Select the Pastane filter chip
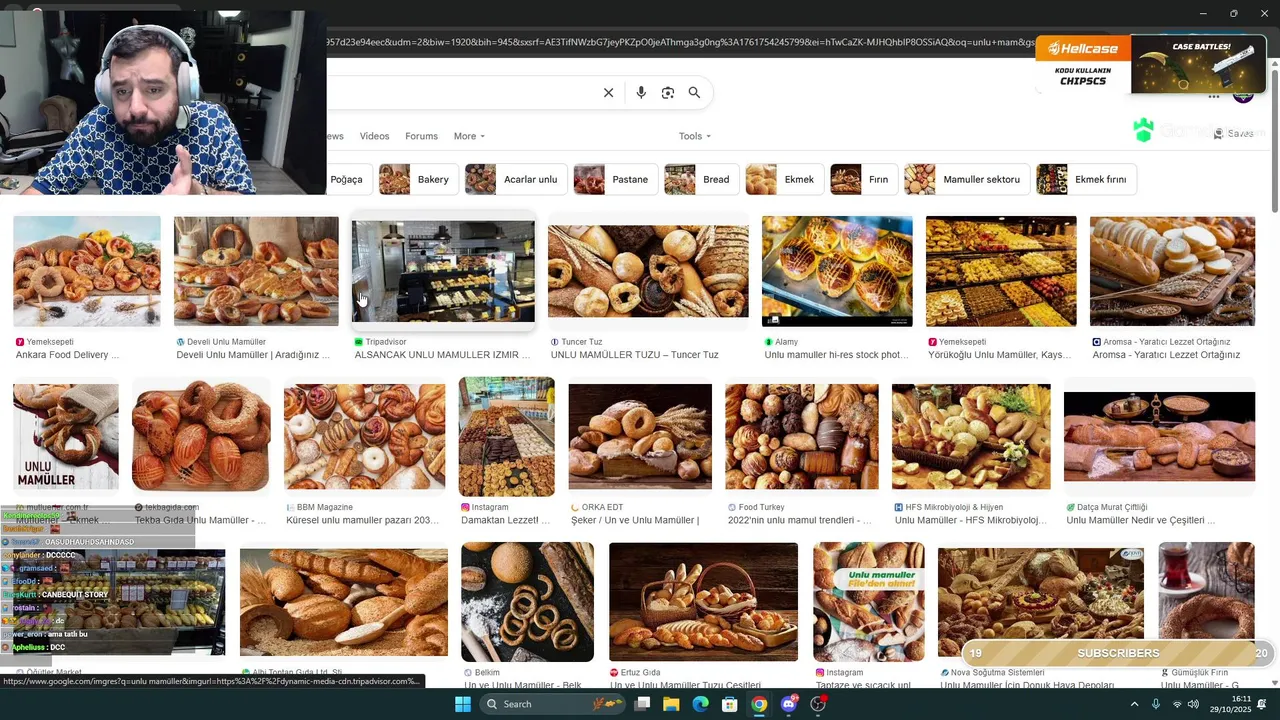 616,179
